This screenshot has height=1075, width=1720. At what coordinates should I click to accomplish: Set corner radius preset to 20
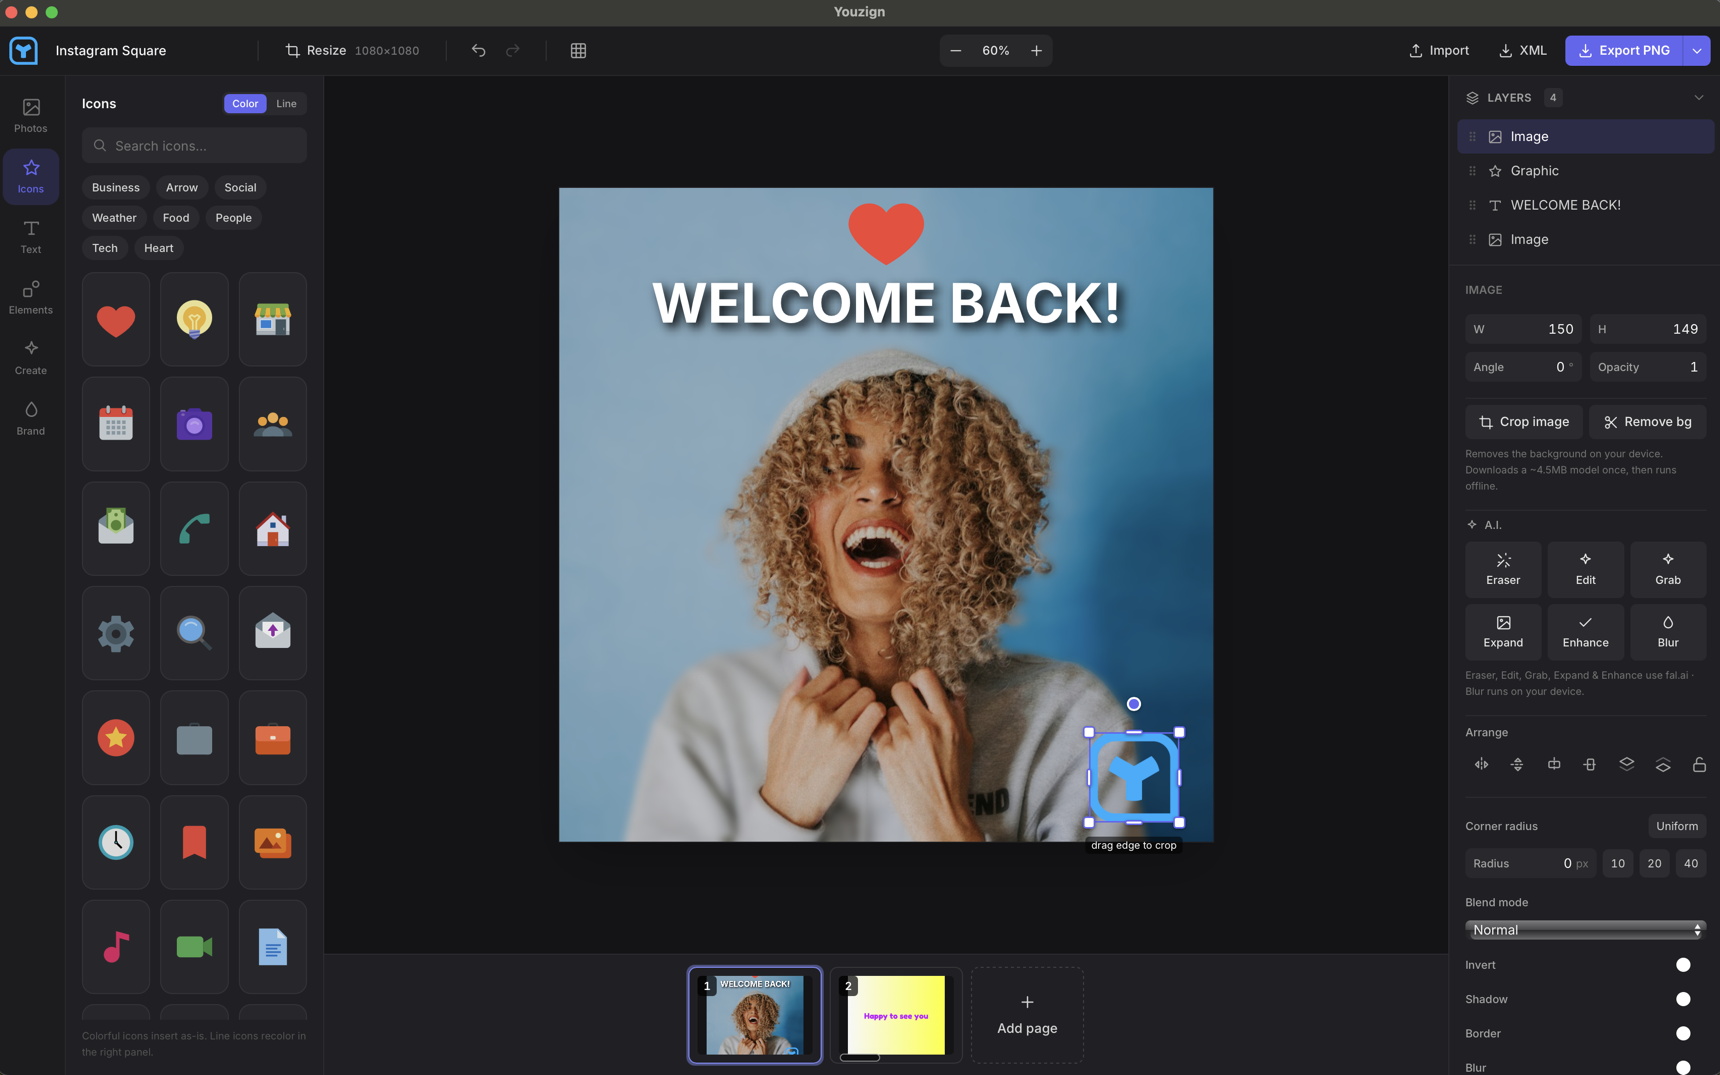click(x=1654, y=864)
